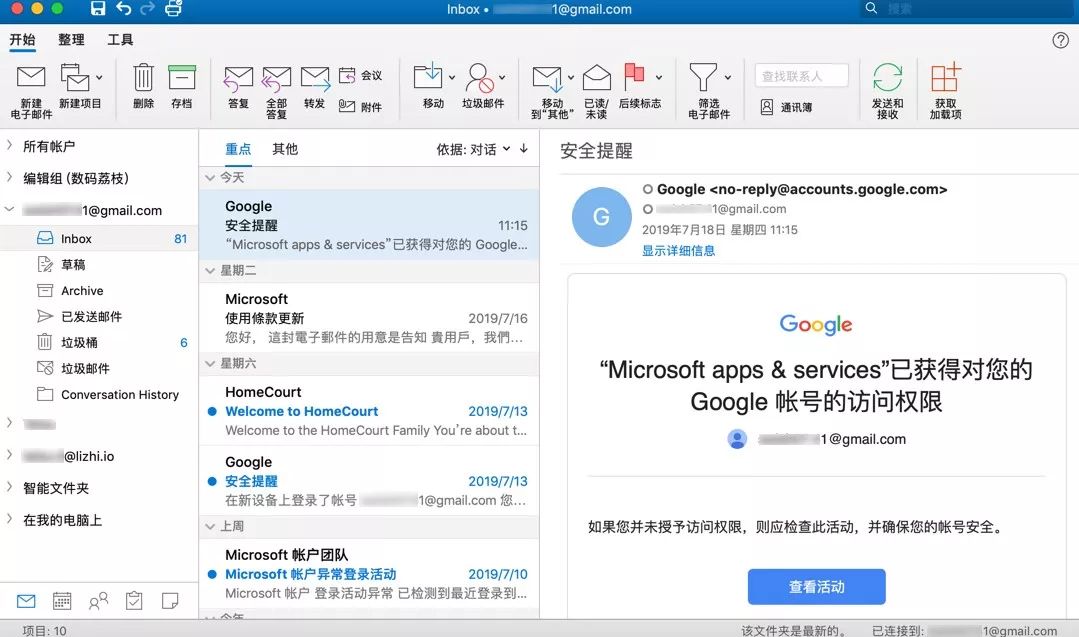Forward the message with 转发 icon
The height and width of the screenshot is (637, 1079).
pos(314,79)
